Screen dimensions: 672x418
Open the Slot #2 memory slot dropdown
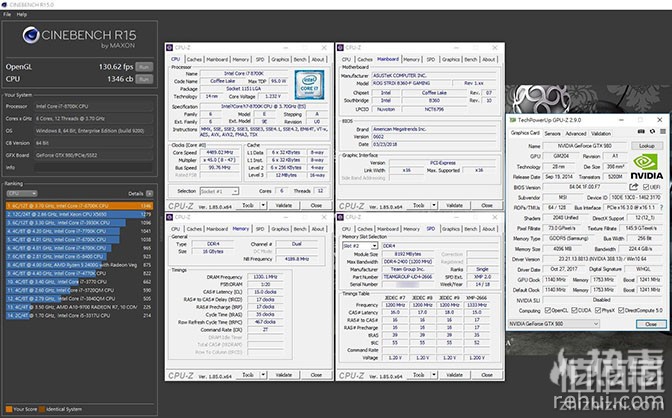pyautogui.click(x=360, y=246)
